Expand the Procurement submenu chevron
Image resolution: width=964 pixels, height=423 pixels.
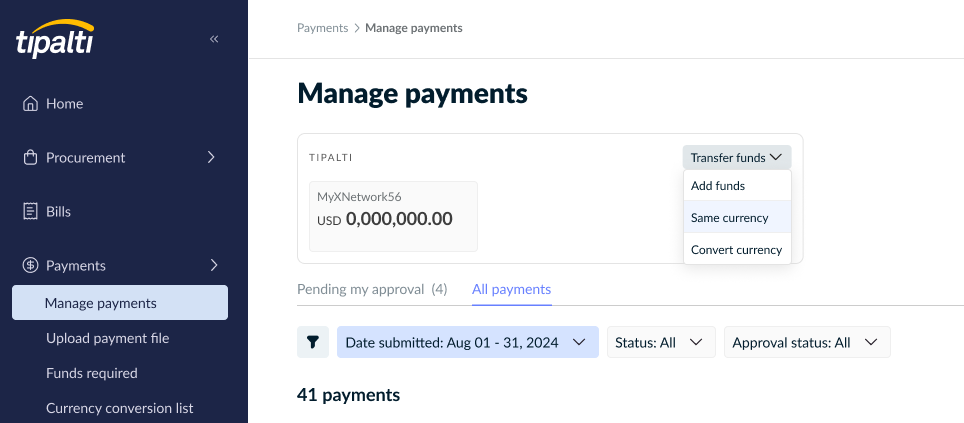point(211,157)
